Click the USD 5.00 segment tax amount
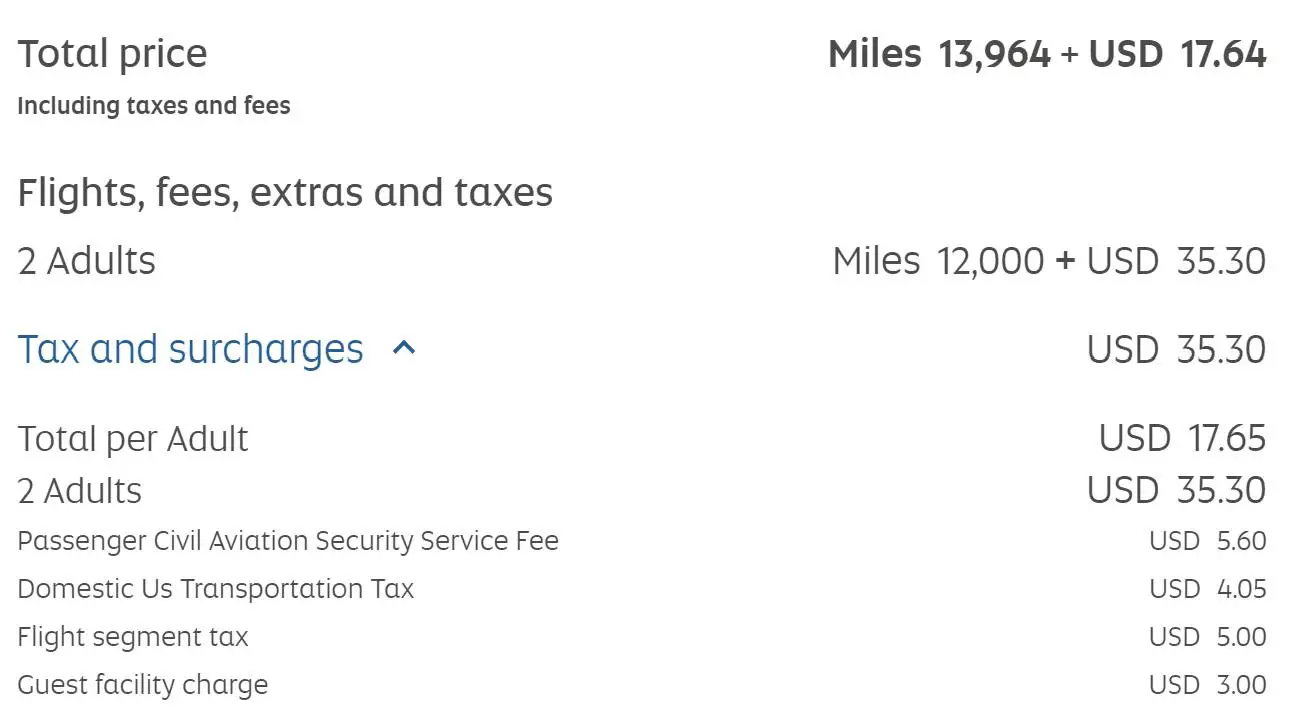Image resolution: width=1298 pixels, height=714 pixels. tap(1208, 637)
